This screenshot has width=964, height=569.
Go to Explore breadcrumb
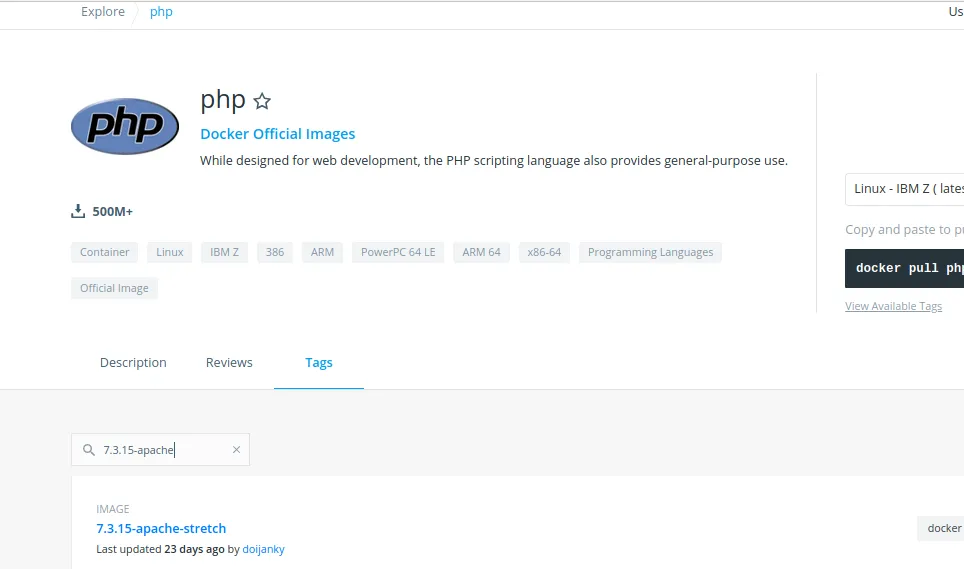pos(103,12)
